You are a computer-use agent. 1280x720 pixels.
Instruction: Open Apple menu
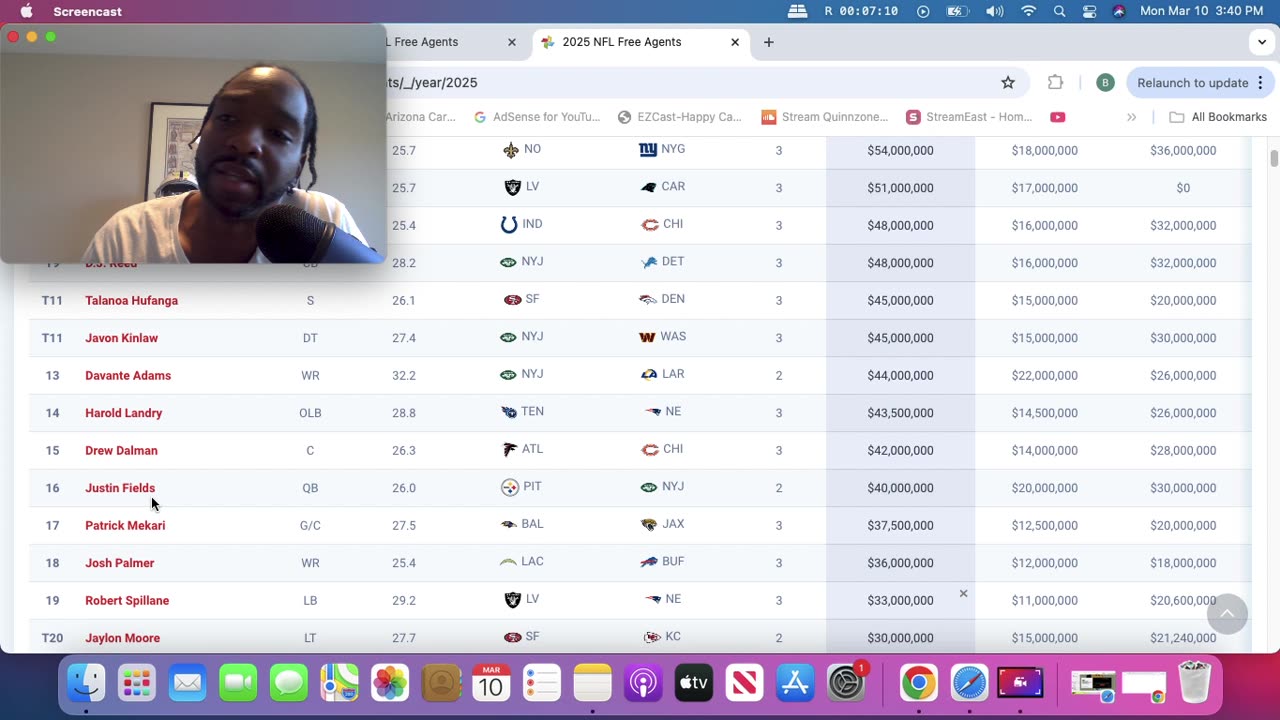(x=26, y=11)
